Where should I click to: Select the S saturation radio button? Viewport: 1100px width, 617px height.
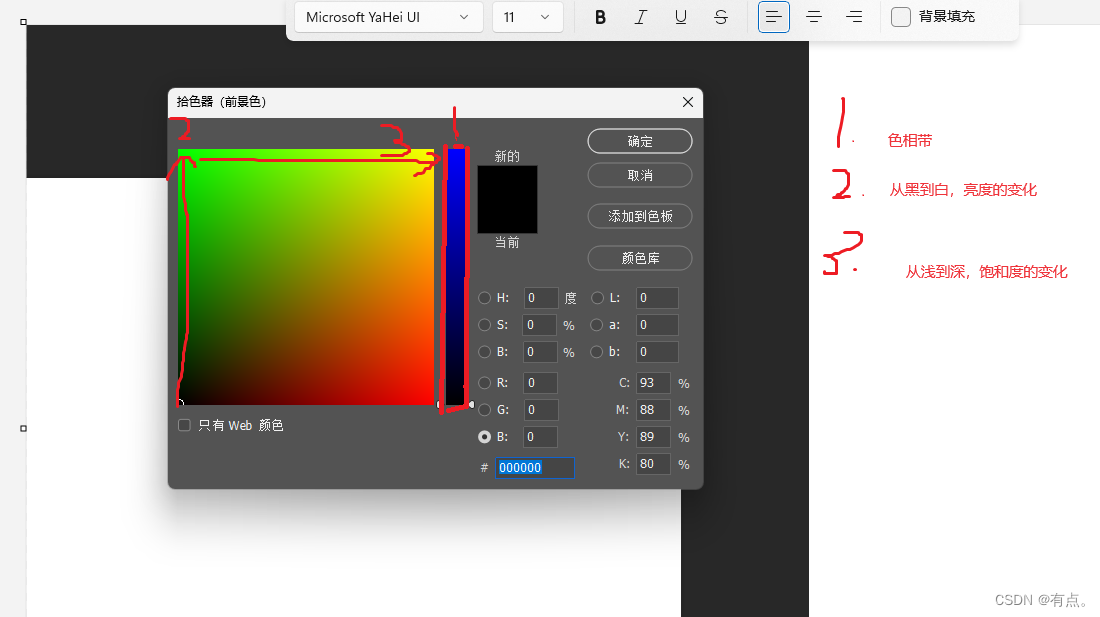click(484, 325)
